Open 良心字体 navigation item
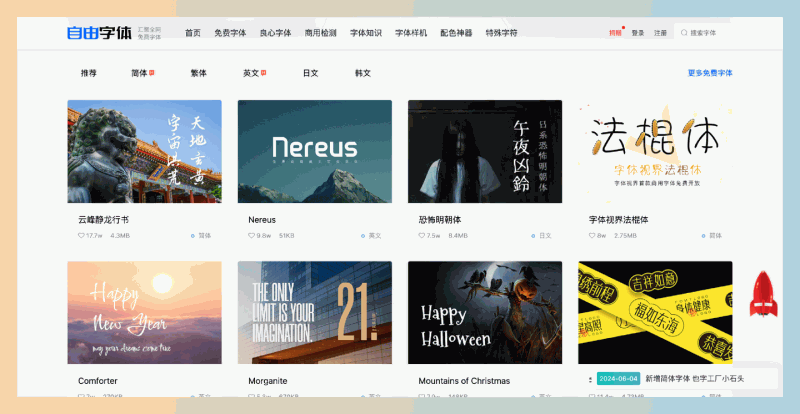 276,33
